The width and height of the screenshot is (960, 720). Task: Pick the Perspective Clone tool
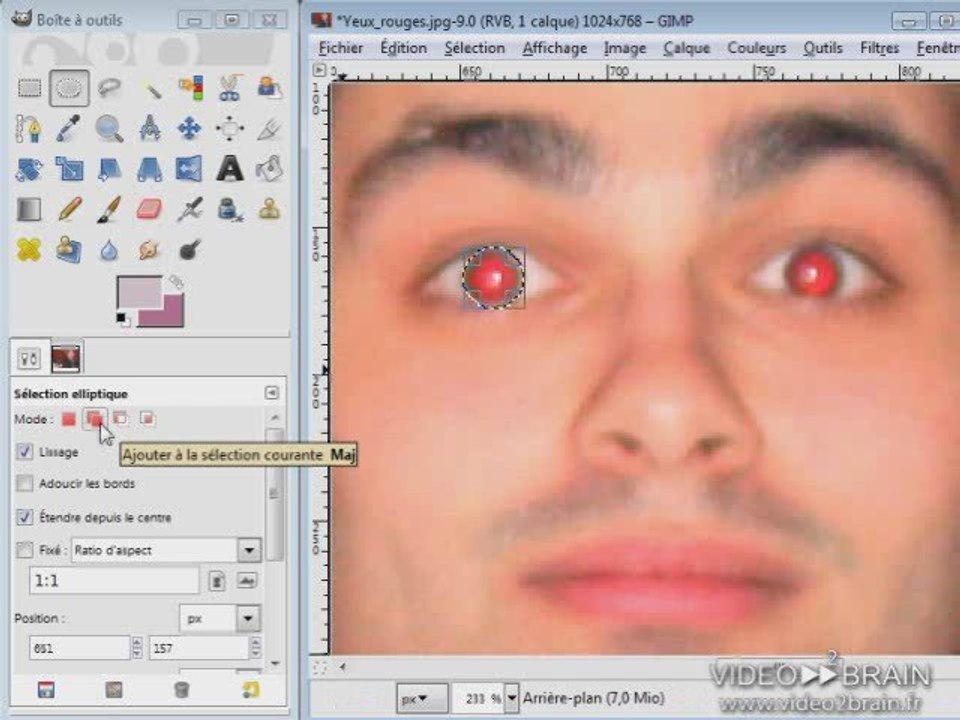(69, 250)
